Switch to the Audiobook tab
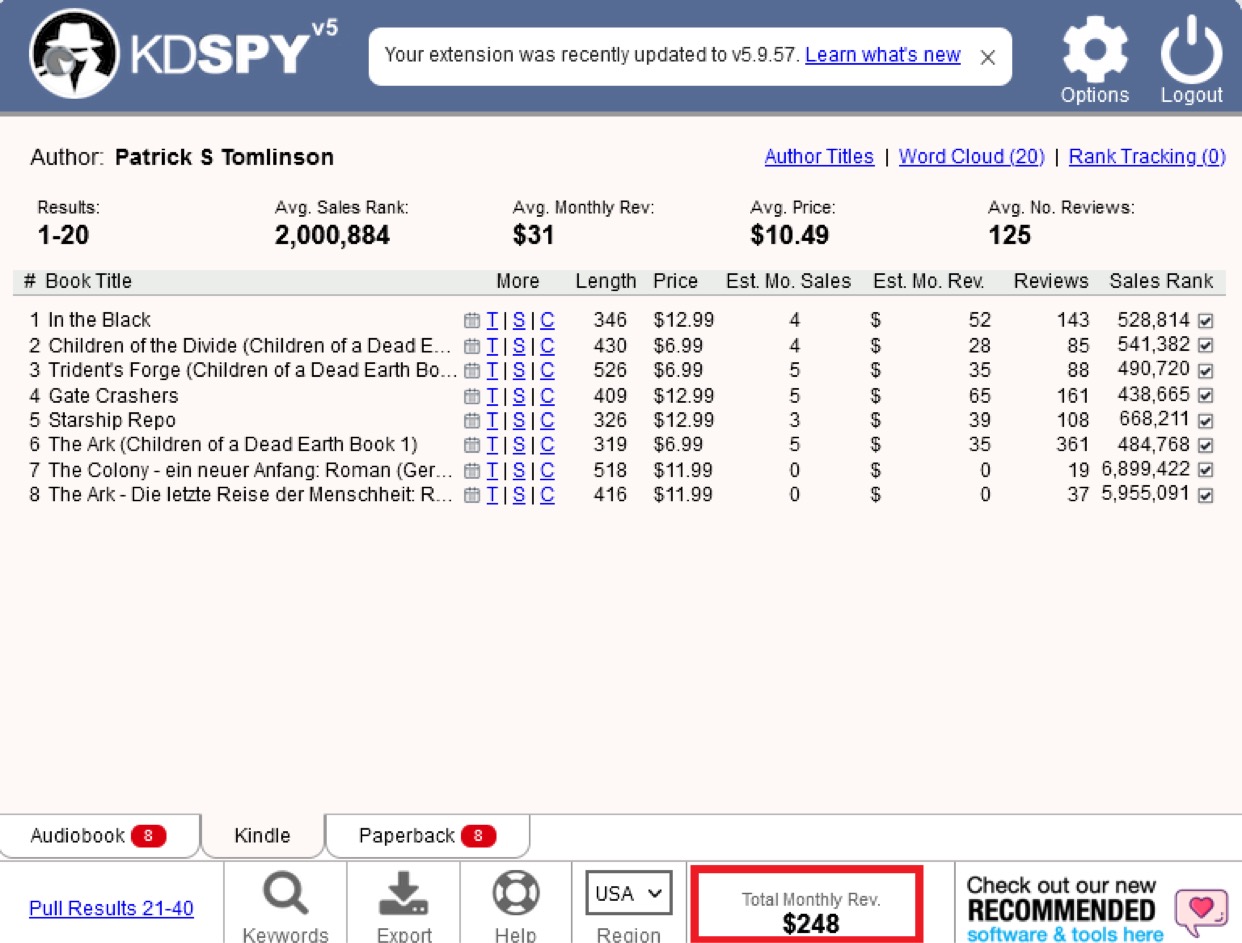The height and width of the screenshot is (943, 1242). click(x=99, y=836)
